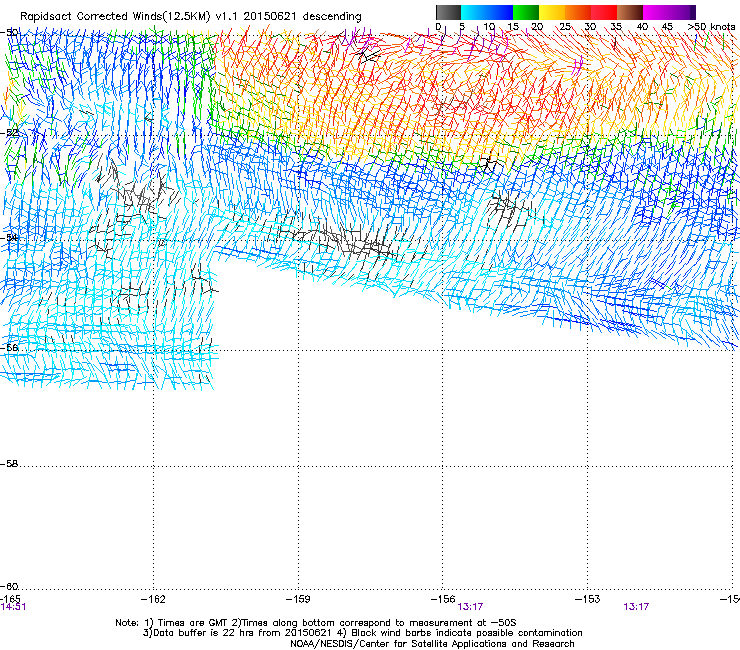Click the NOAA/NESDIS credit line
This screenshot has width=740, height=650.
[432, 644]
